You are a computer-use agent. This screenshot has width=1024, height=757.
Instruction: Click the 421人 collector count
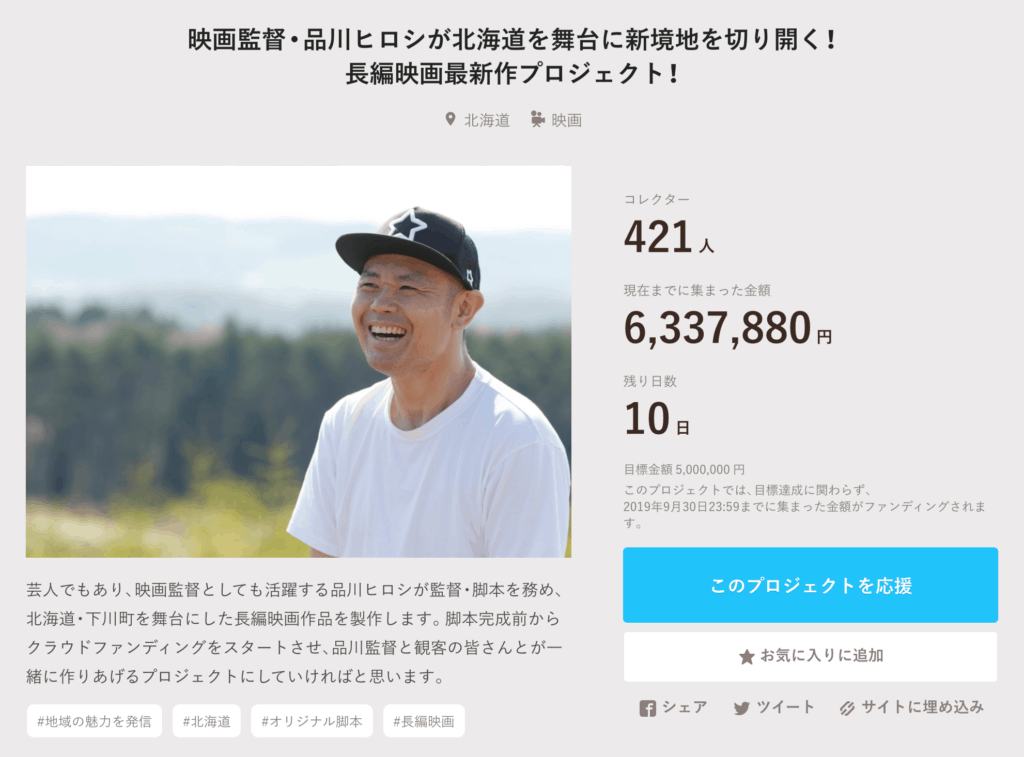[x=669, y=236]
